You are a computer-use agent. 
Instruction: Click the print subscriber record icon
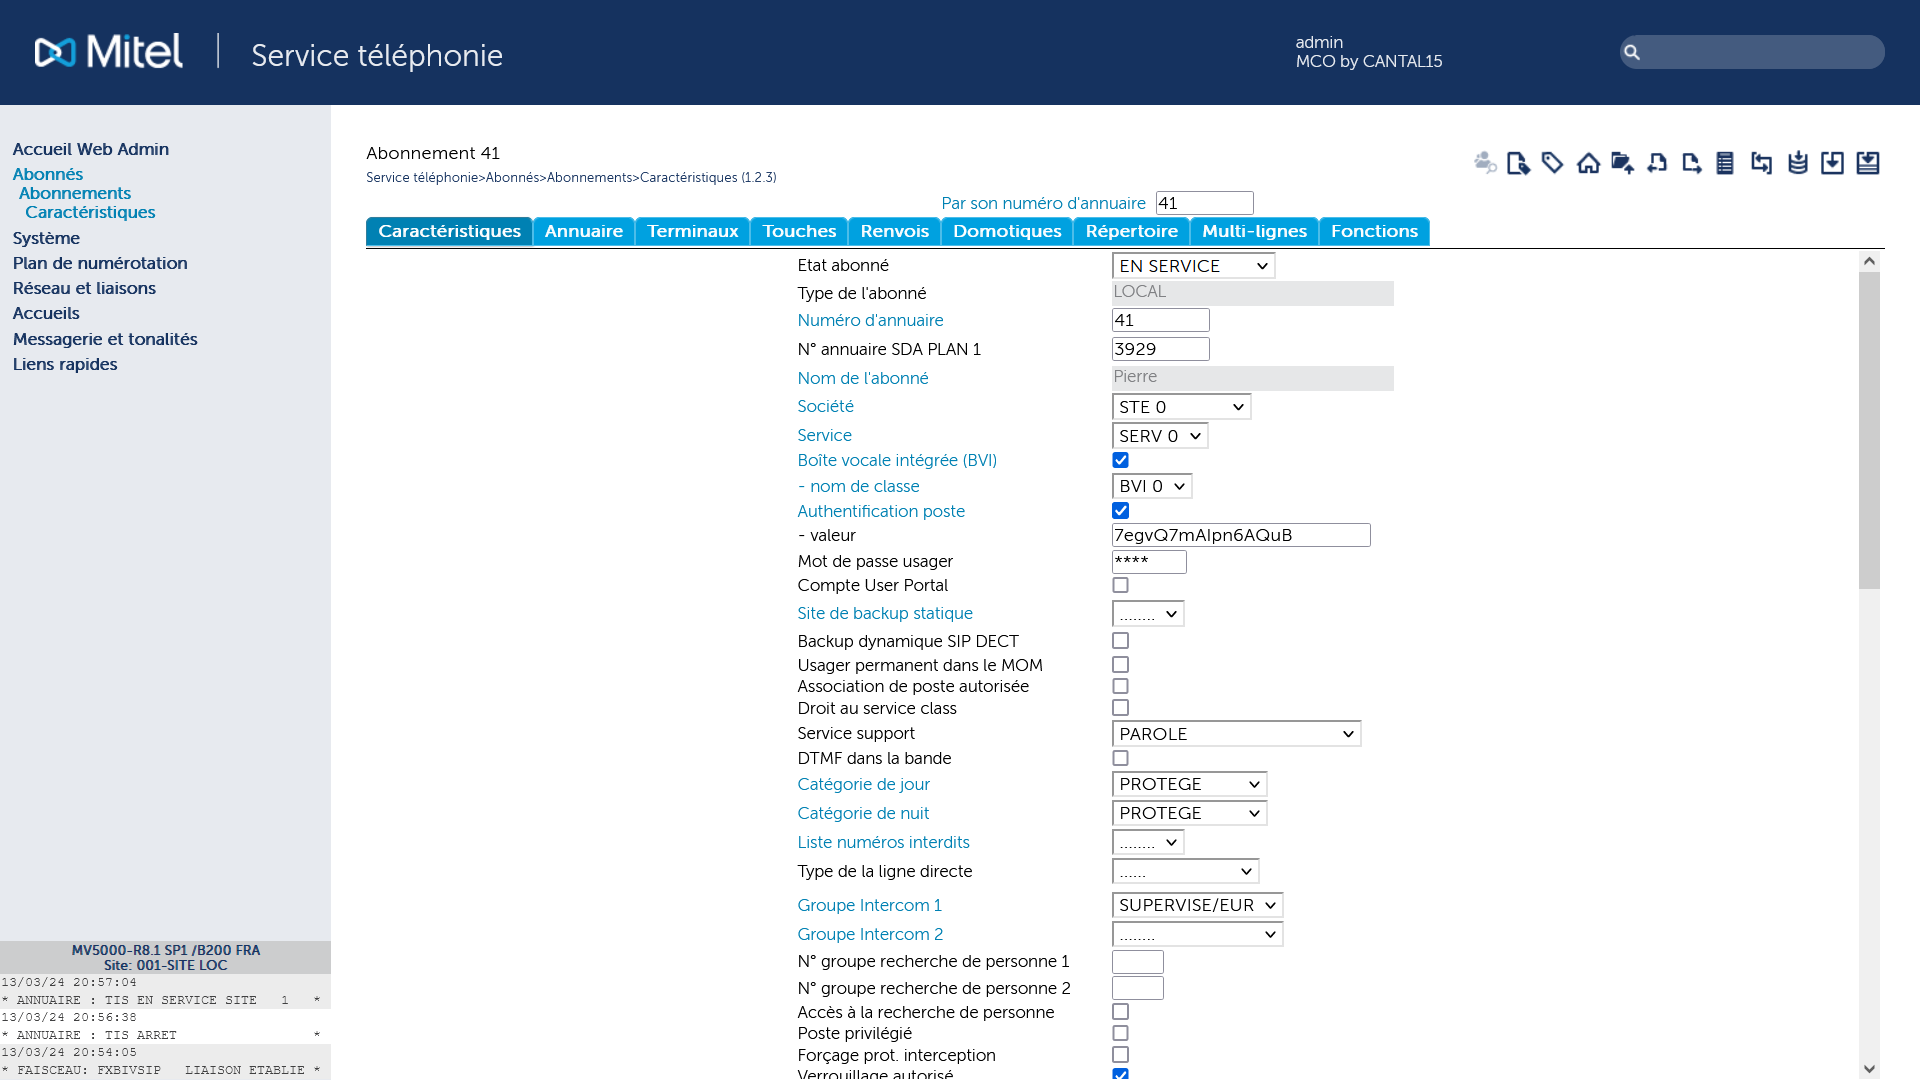1726,162
